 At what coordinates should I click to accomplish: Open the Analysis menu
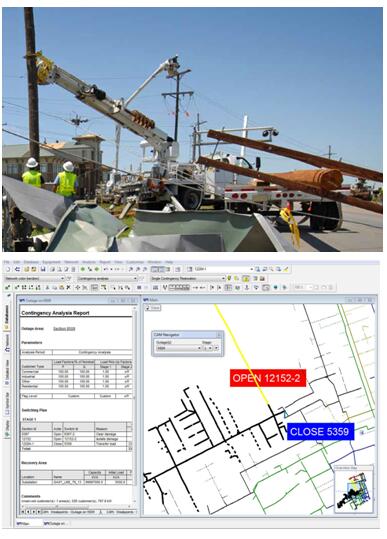[x=89, y=262]
